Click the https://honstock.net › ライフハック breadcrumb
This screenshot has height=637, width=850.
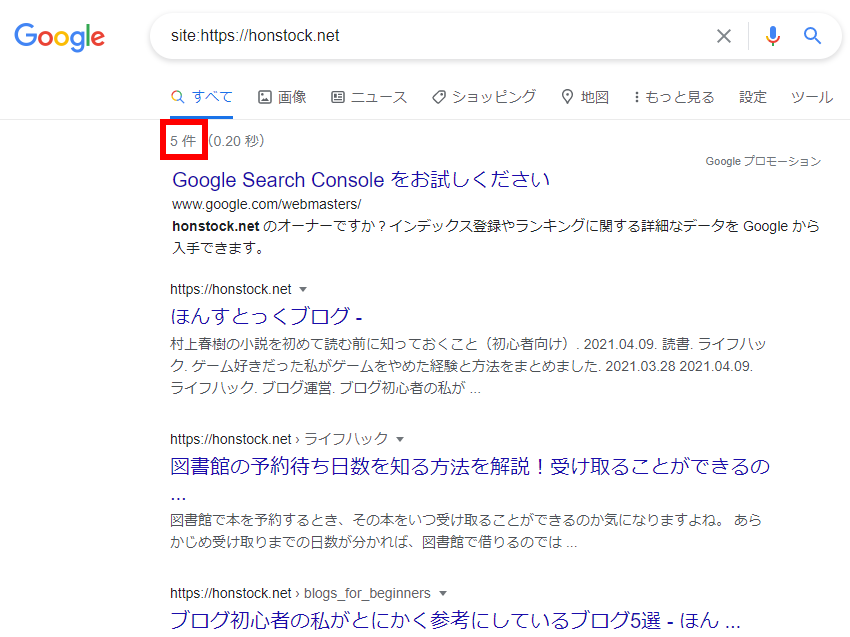[x=279, y=439]
